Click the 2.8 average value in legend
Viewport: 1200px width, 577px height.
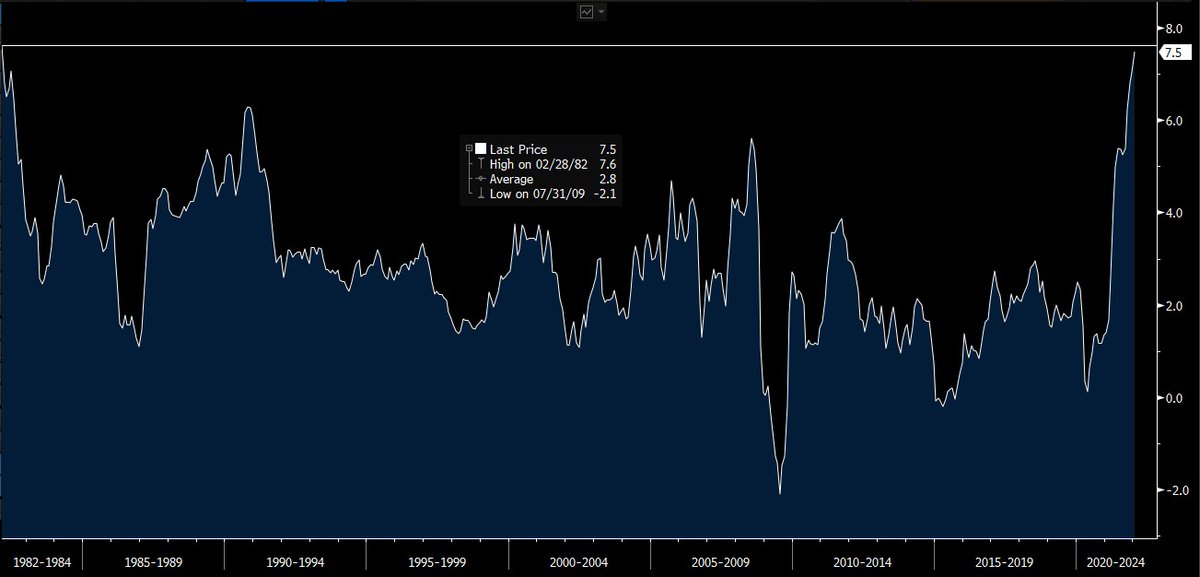coord(606,179)
